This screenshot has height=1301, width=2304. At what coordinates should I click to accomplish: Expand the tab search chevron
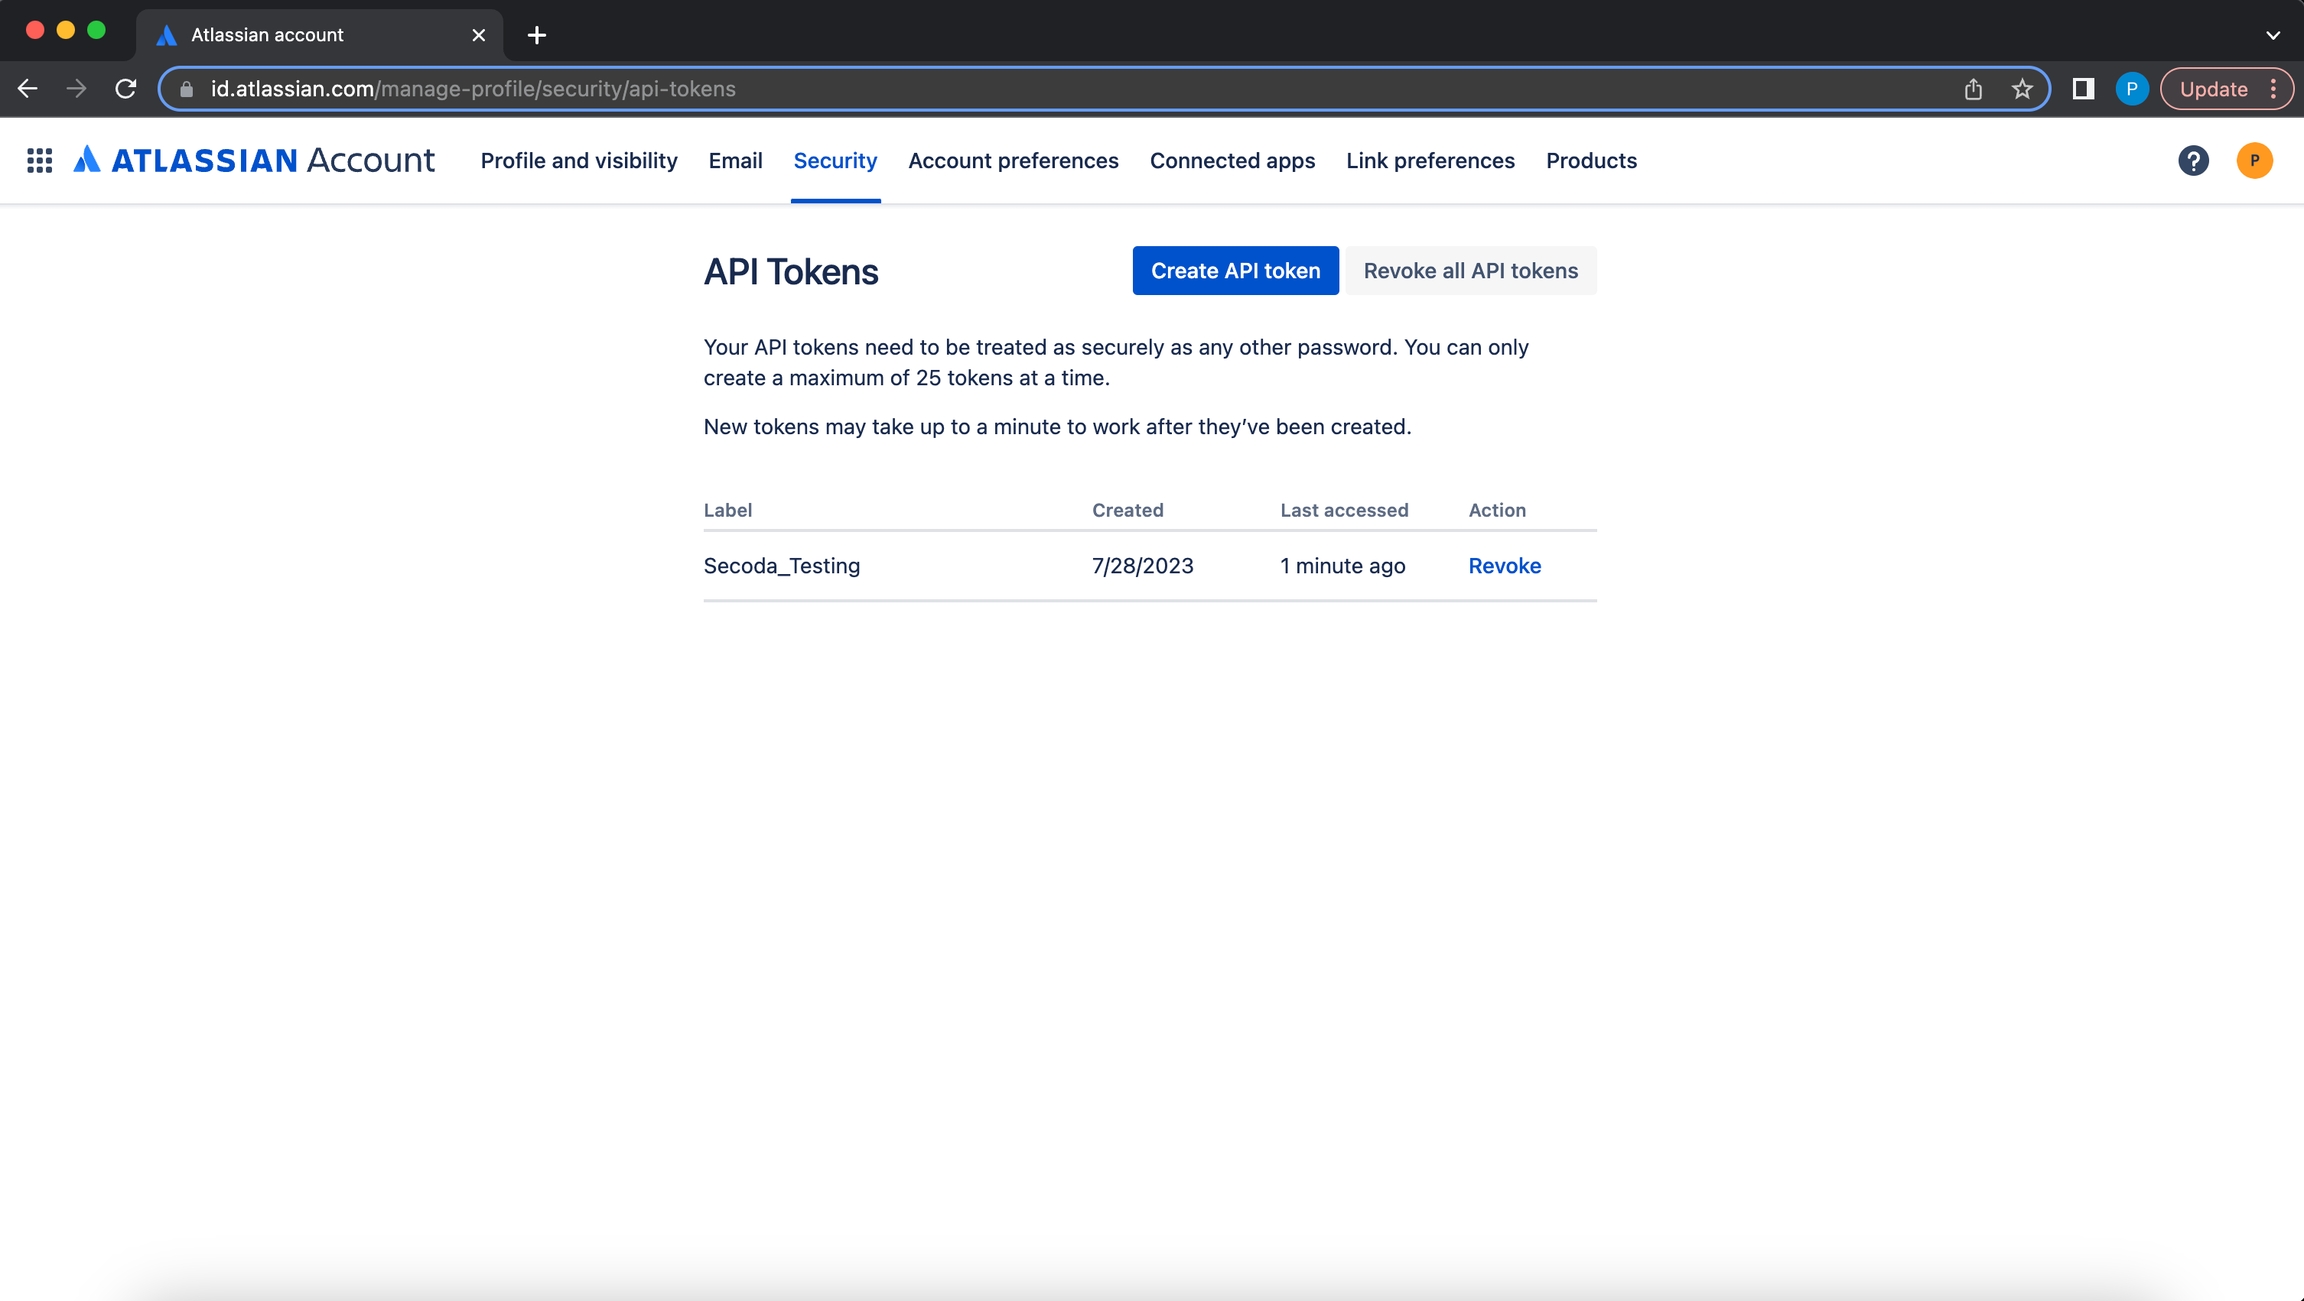click(x=2273, y=35)
